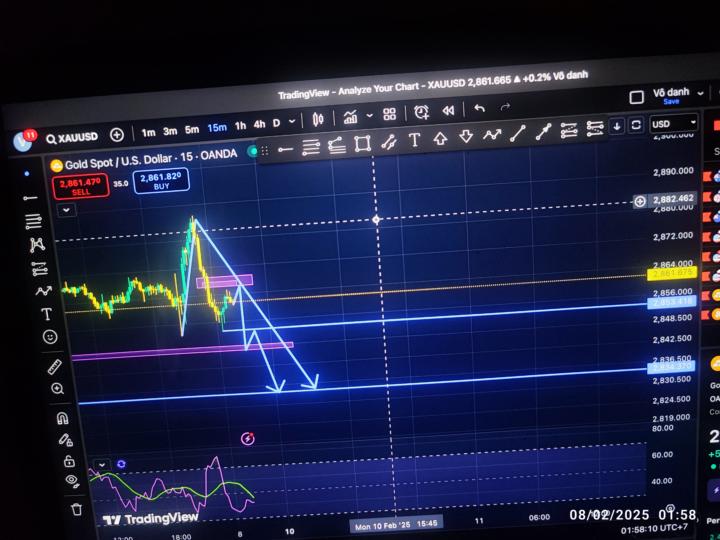Start bar replay mode
The width and height of the screenshot is (720, 540).
(448, 110)
